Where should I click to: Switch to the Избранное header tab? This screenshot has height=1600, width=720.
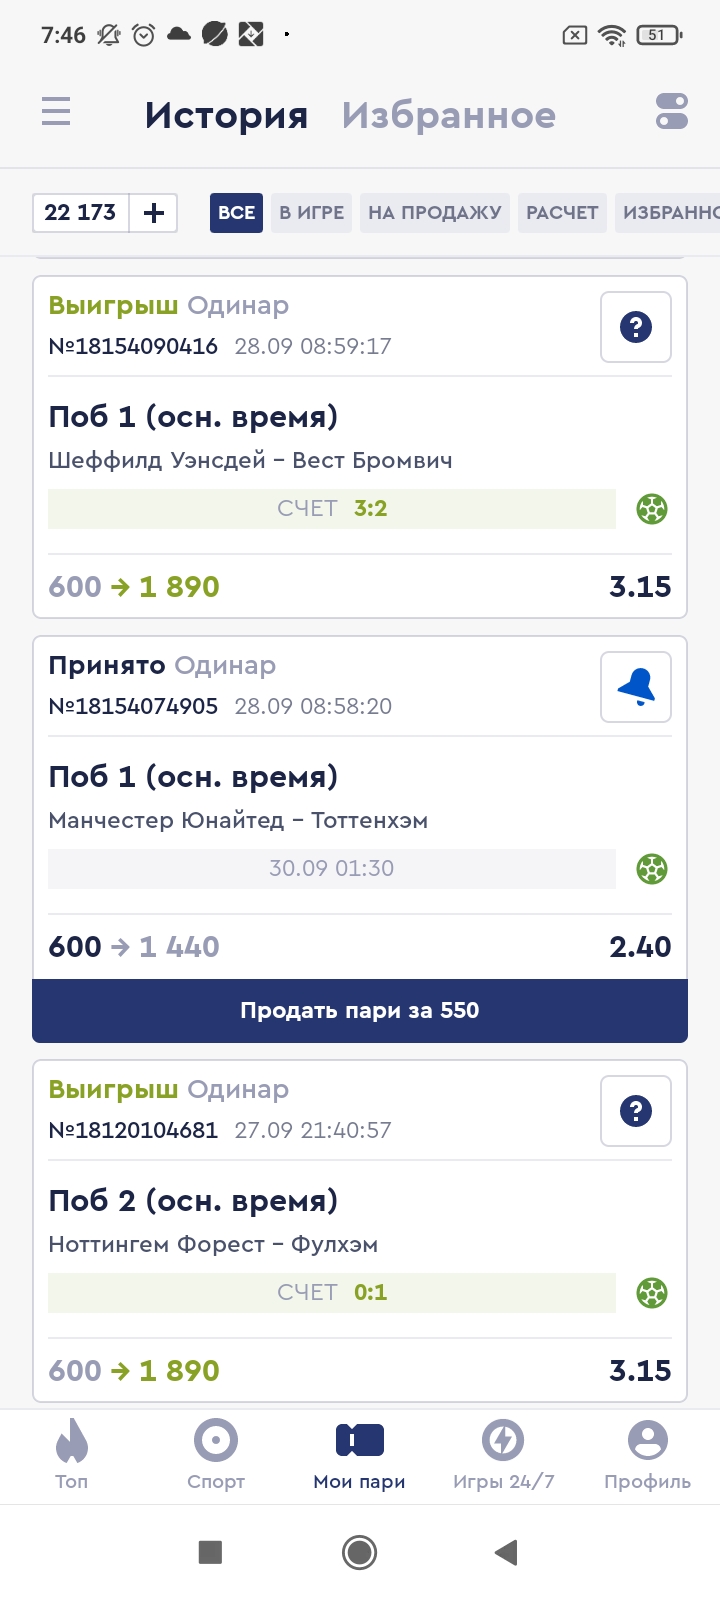pos(448,116)
